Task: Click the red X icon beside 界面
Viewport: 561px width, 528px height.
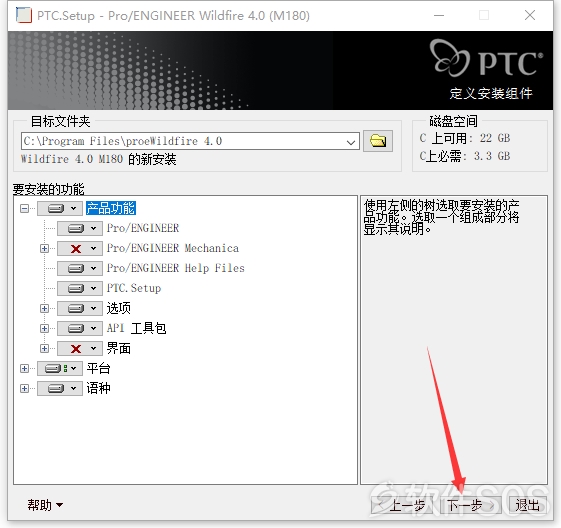Action: click(x=77, y=348)
